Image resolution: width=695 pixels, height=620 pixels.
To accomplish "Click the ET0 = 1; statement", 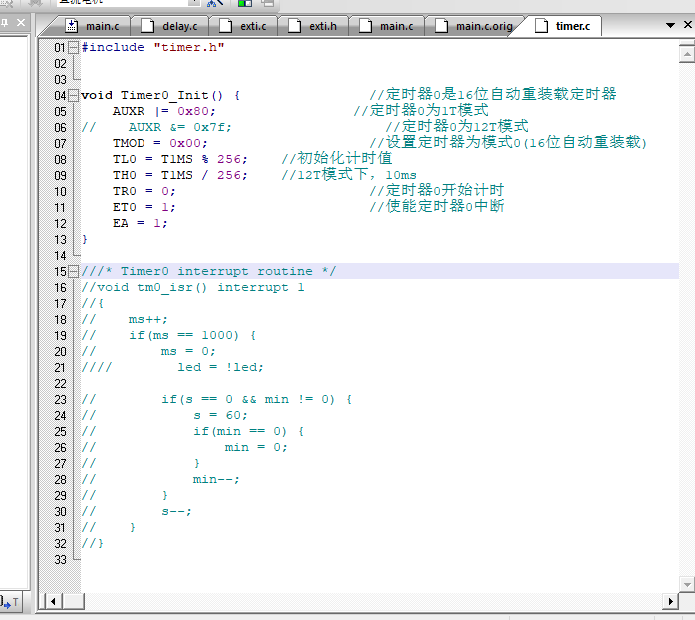I will [x=144, y=207].
